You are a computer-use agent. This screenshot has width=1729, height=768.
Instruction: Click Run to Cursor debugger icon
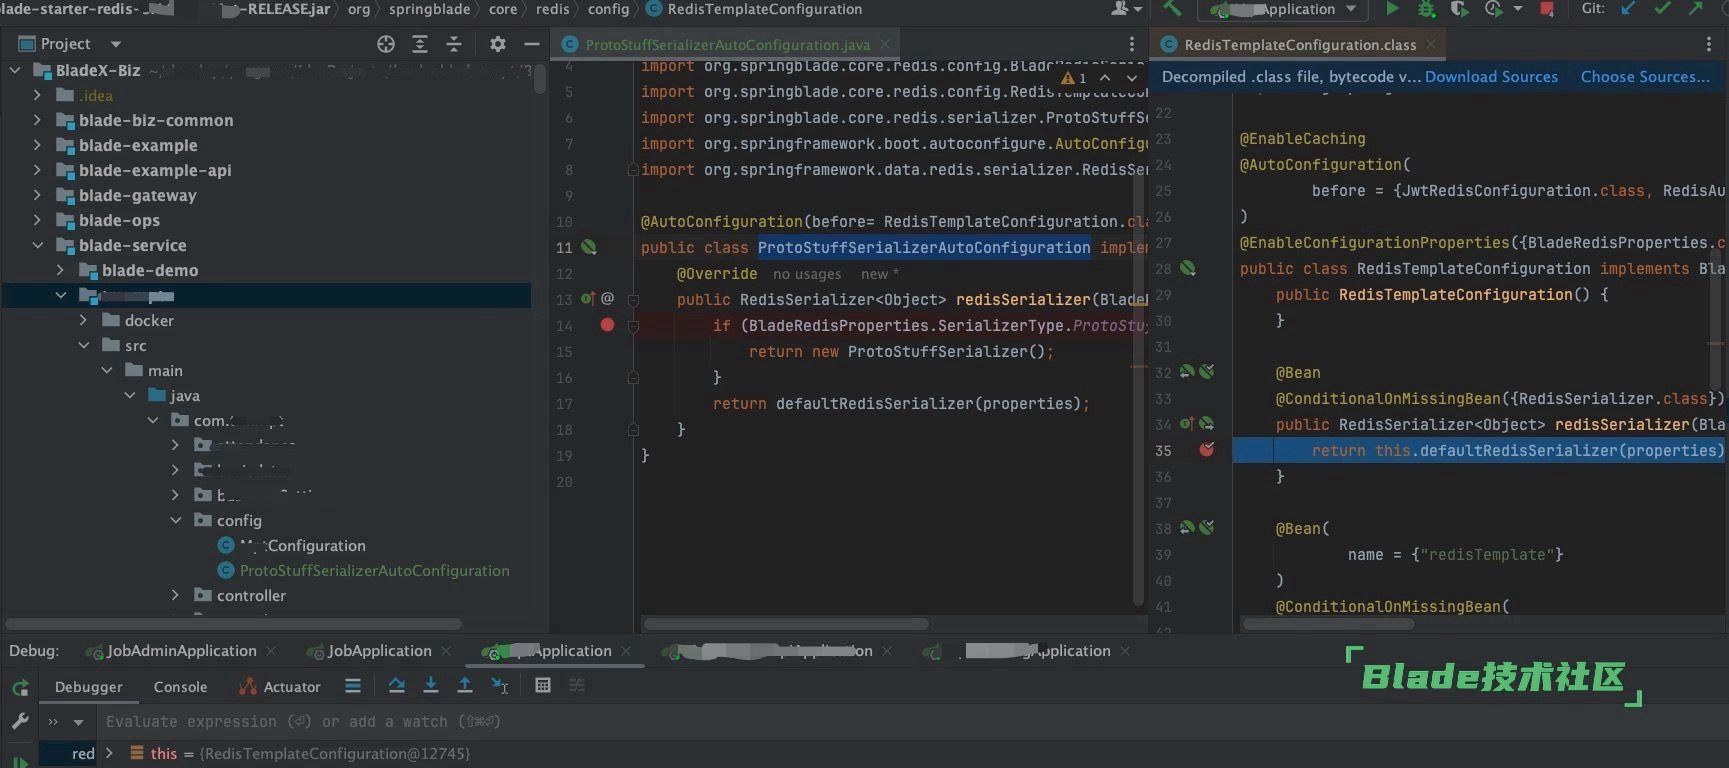(x=500, y=686)
